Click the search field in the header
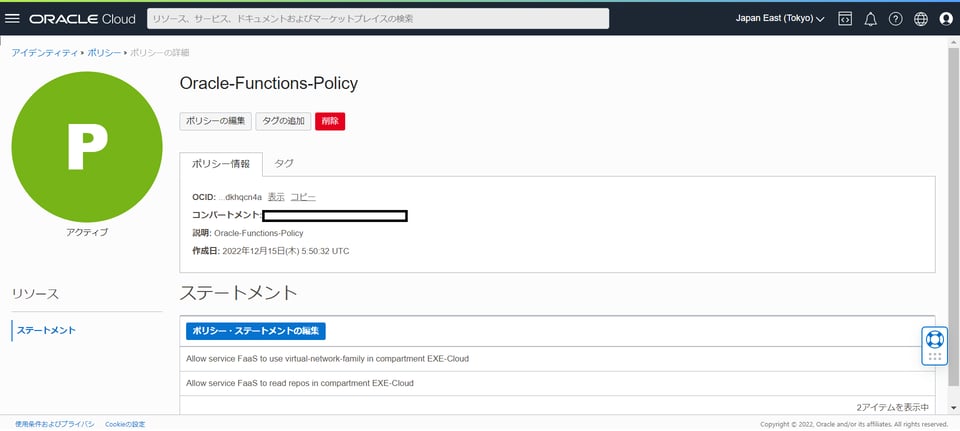Image resolution: width=960 pixels, height=431 pixels. (378, 18)
